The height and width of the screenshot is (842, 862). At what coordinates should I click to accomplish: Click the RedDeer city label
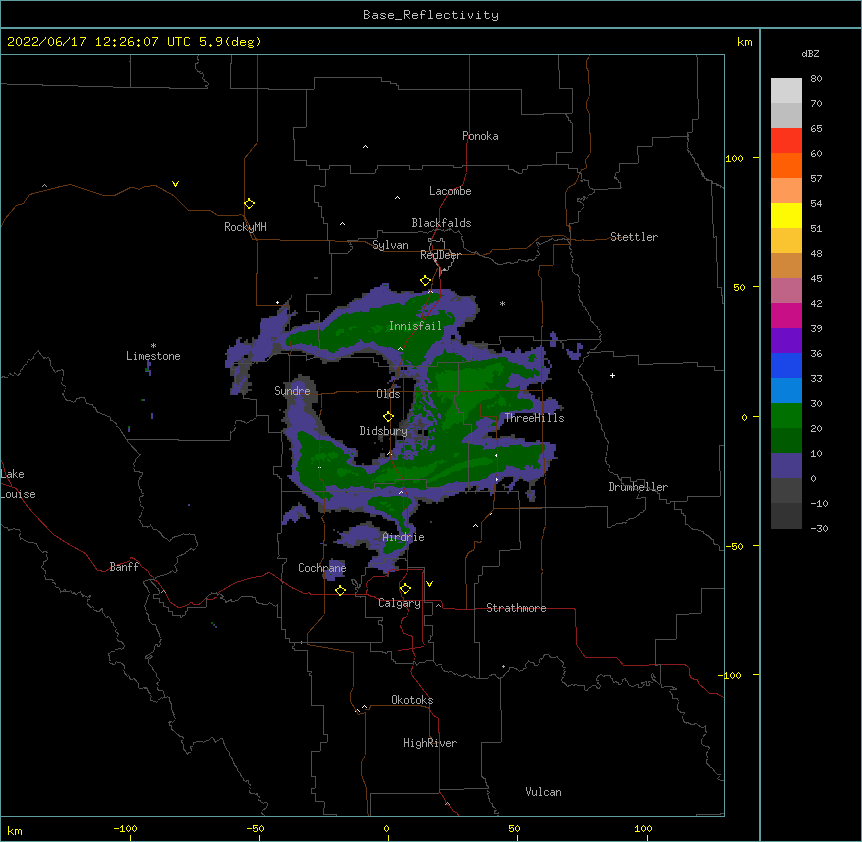(440, 255)
